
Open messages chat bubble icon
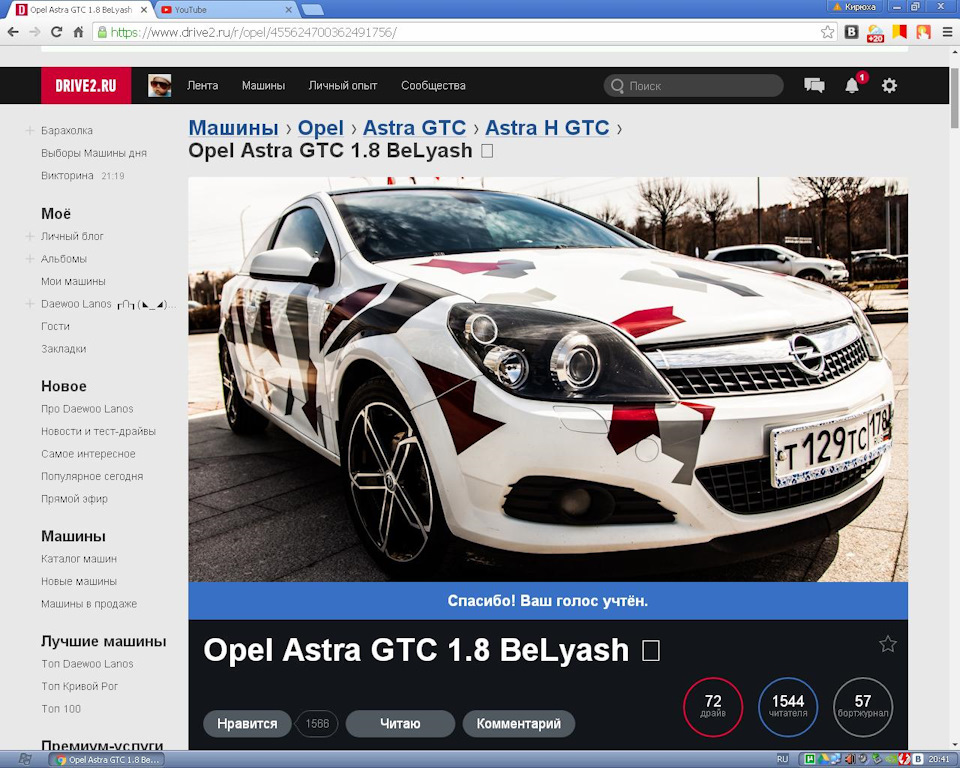[x=814, y=86]
